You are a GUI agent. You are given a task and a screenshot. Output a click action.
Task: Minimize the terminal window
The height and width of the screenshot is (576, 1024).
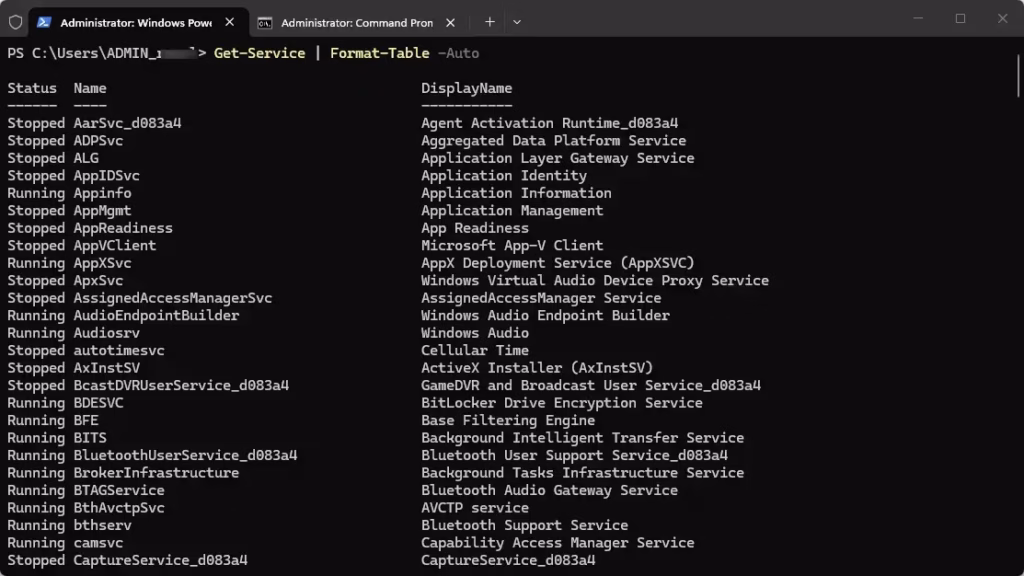(918, 18)
